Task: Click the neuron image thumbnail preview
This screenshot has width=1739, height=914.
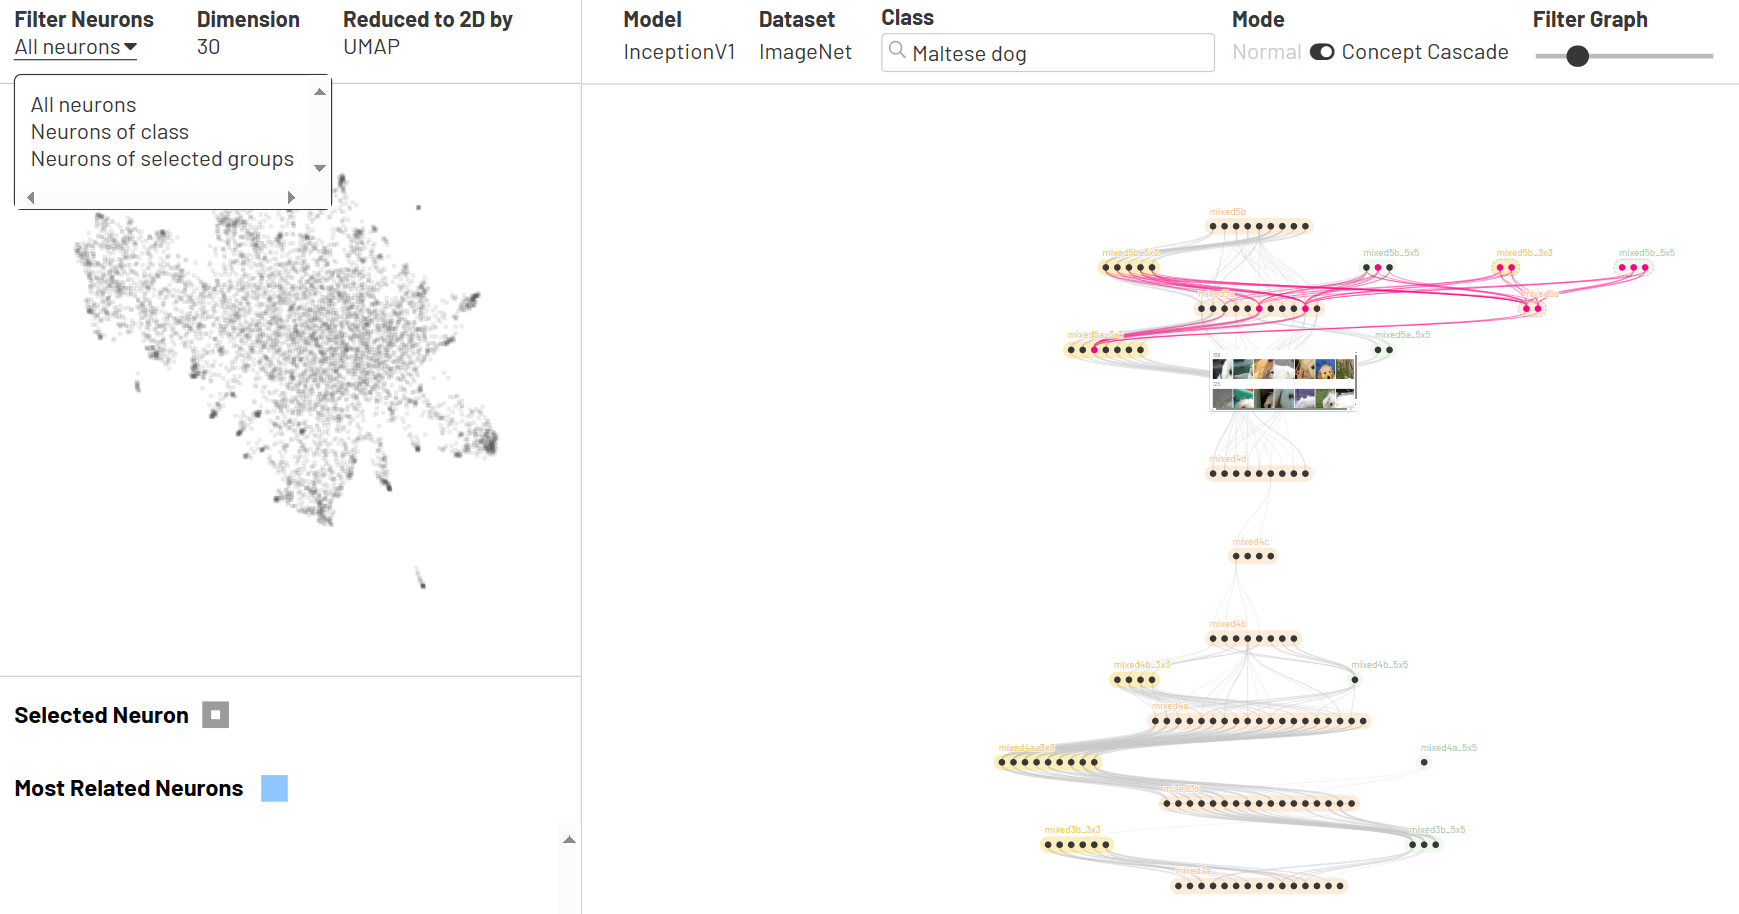Action: click(1283, 383)
